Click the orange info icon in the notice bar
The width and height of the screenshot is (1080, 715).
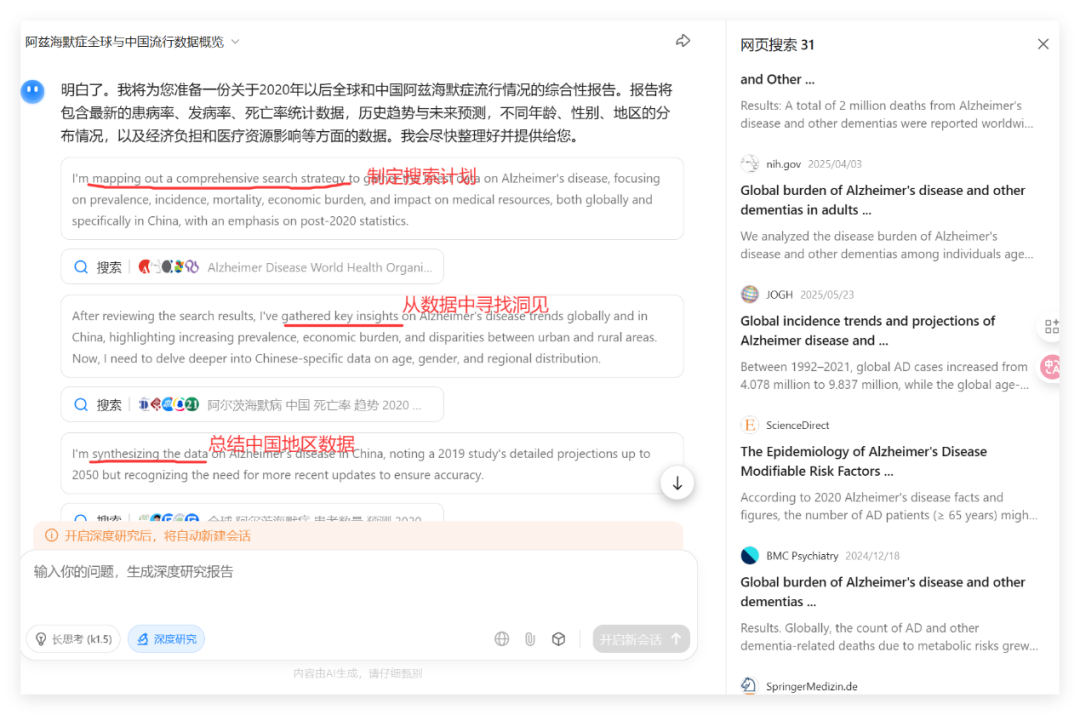[52, 535]
